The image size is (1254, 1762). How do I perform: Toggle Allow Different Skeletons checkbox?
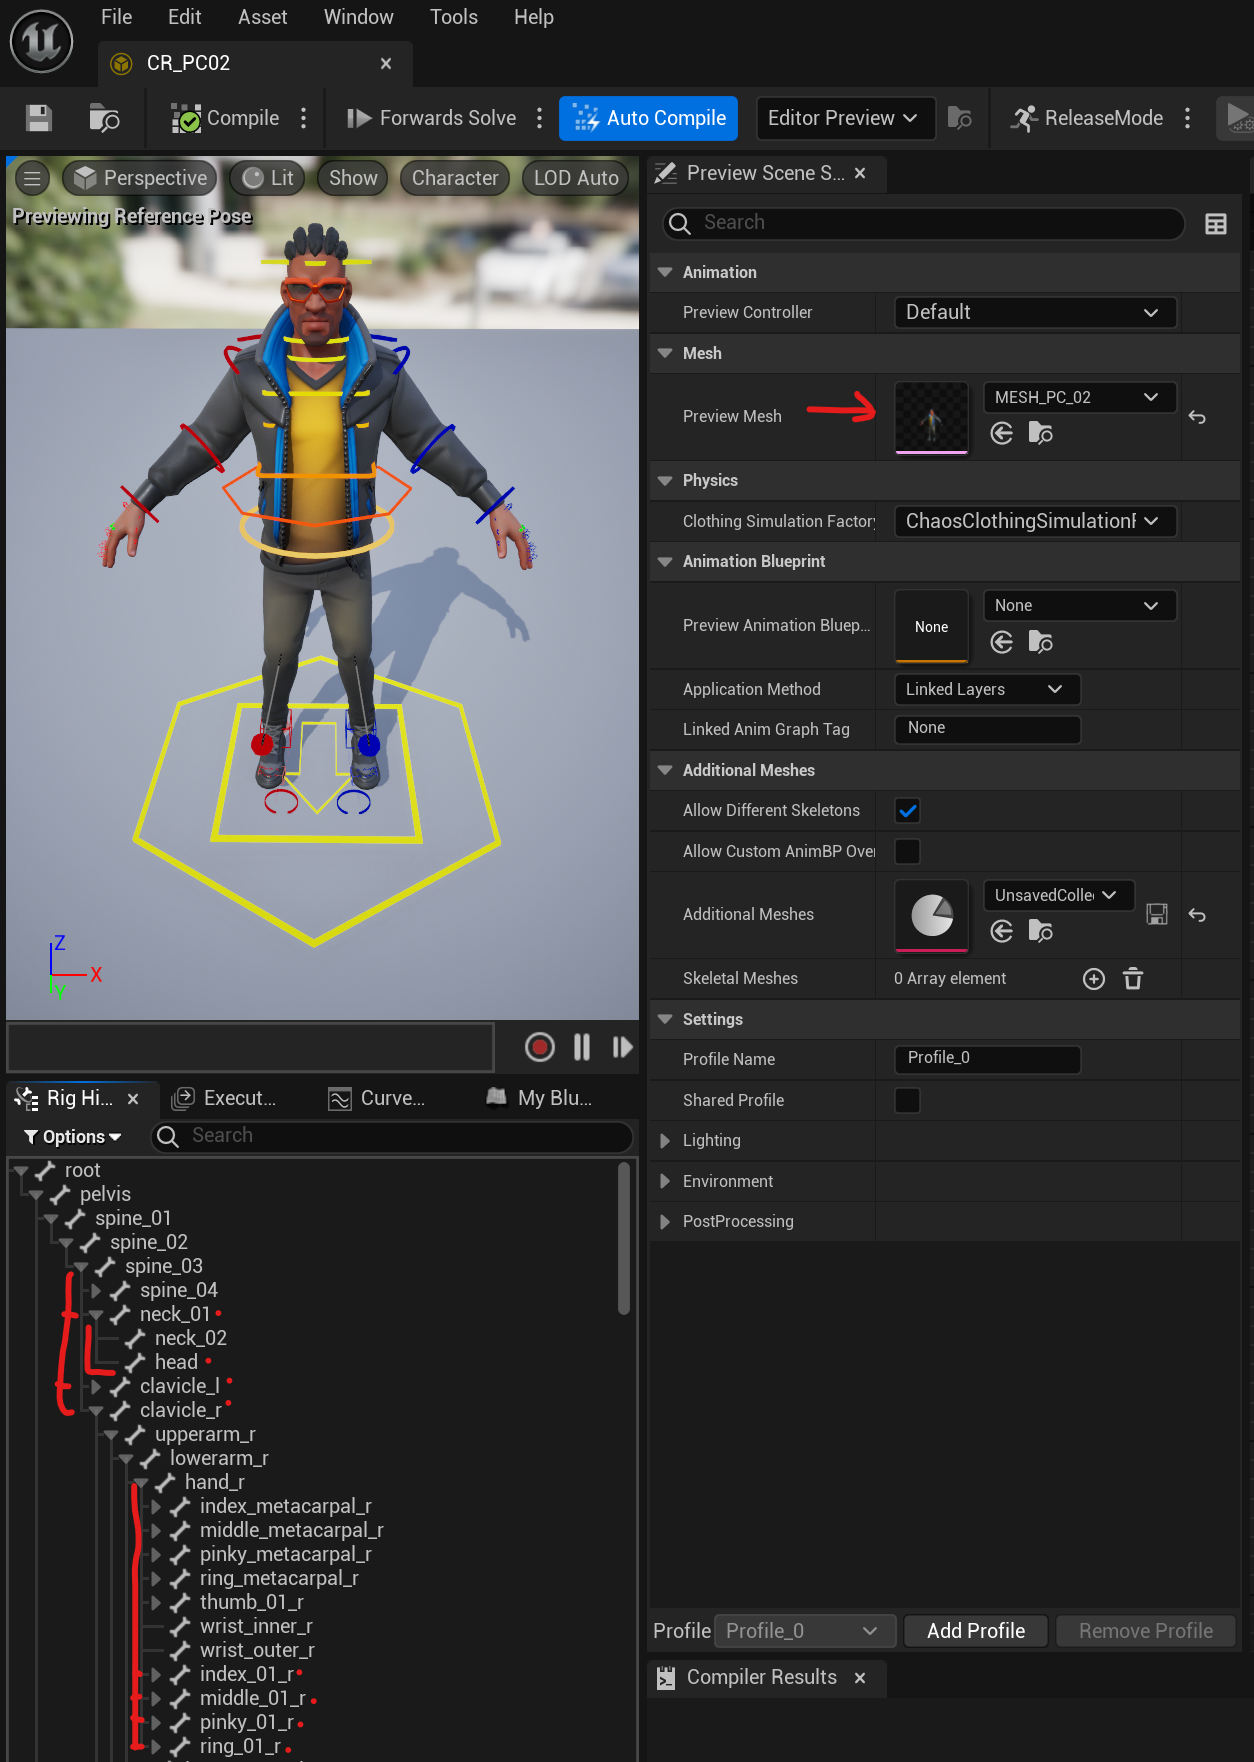907,811
